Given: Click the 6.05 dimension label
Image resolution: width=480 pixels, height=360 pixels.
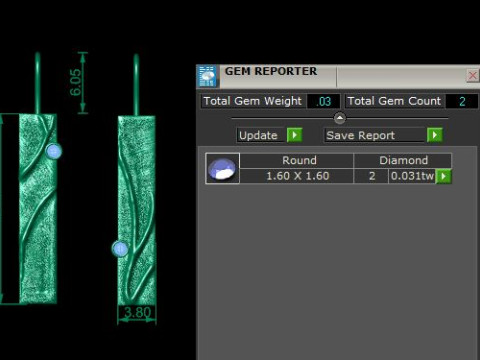Looking at the screenshot, I should click(76, 82).
